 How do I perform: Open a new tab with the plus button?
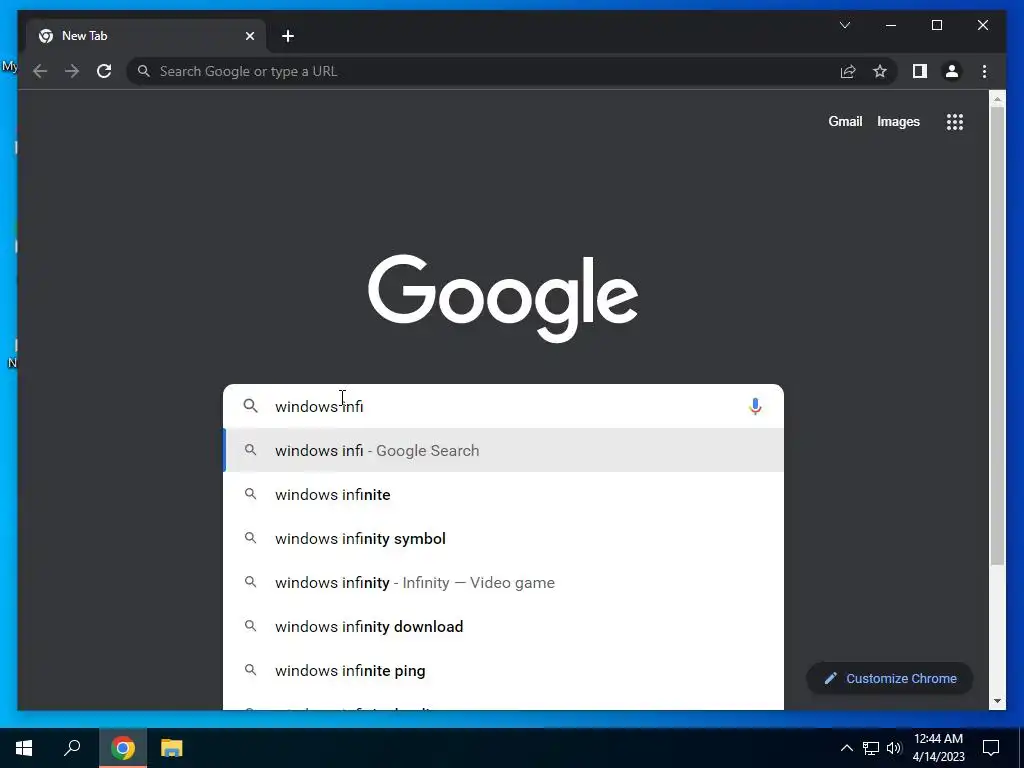pyautogui.click(x=288, y=36)
